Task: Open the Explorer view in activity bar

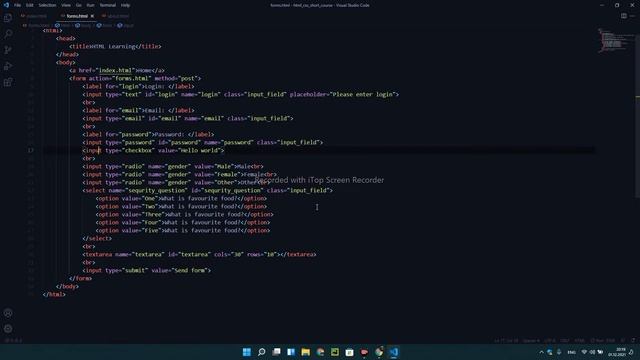Action: 8,18
